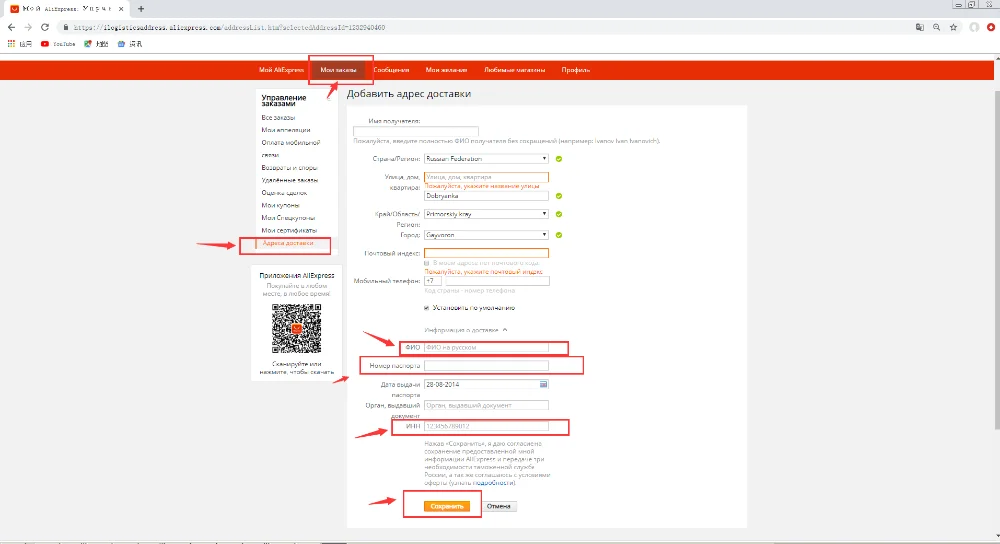Select 'Адреса доставки' in the left sidebar

[x=288, y=243]
